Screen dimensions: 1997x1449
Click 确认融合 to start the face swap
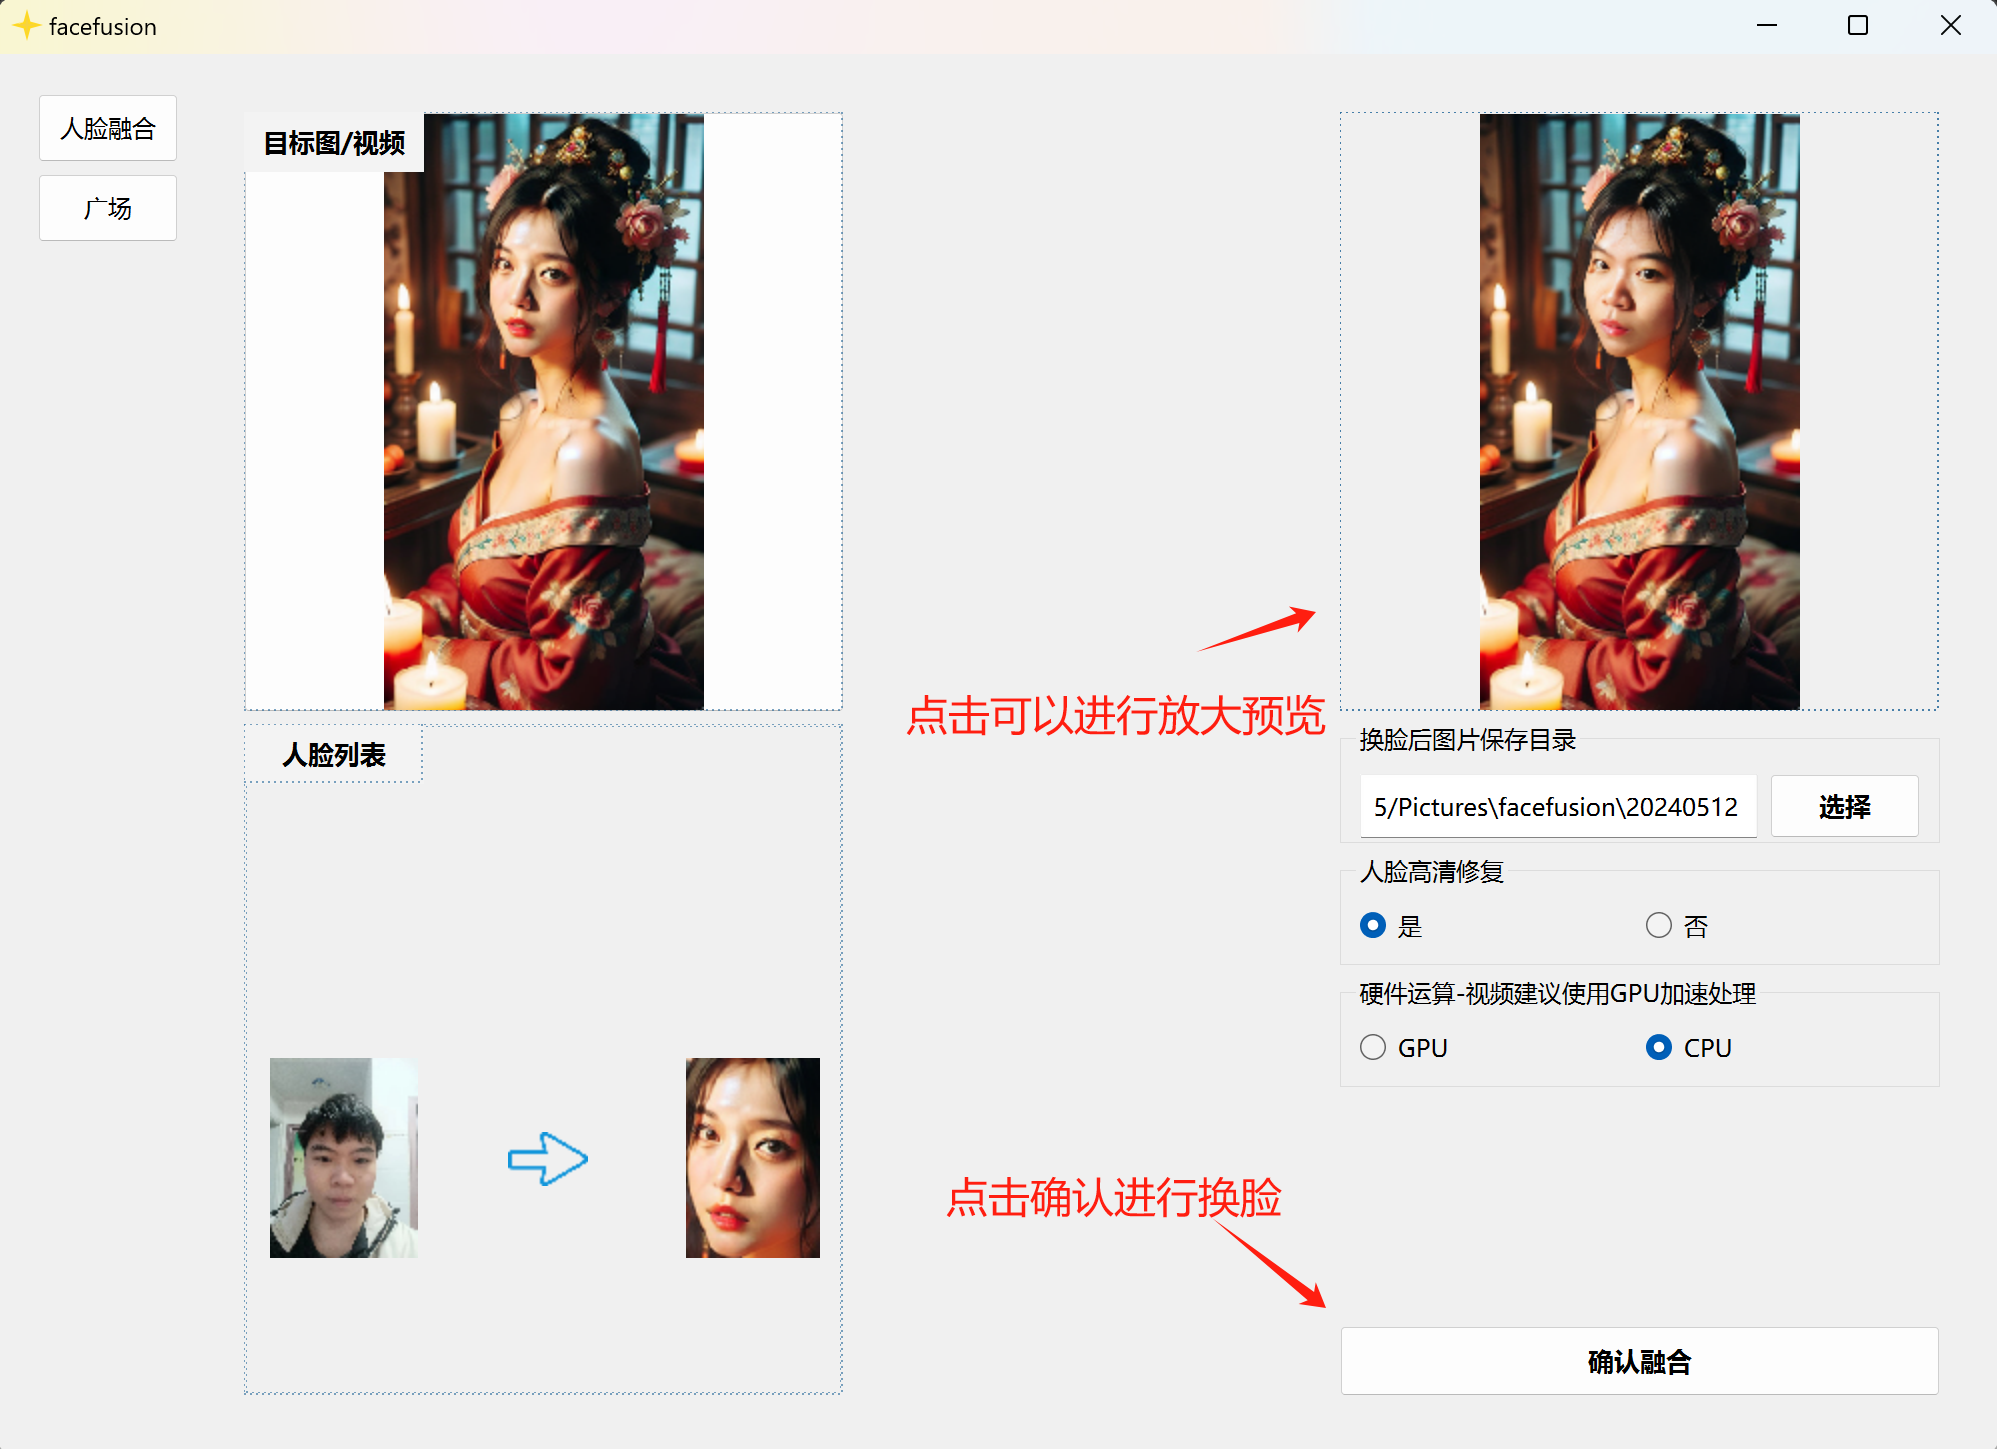[1640, 1361]
